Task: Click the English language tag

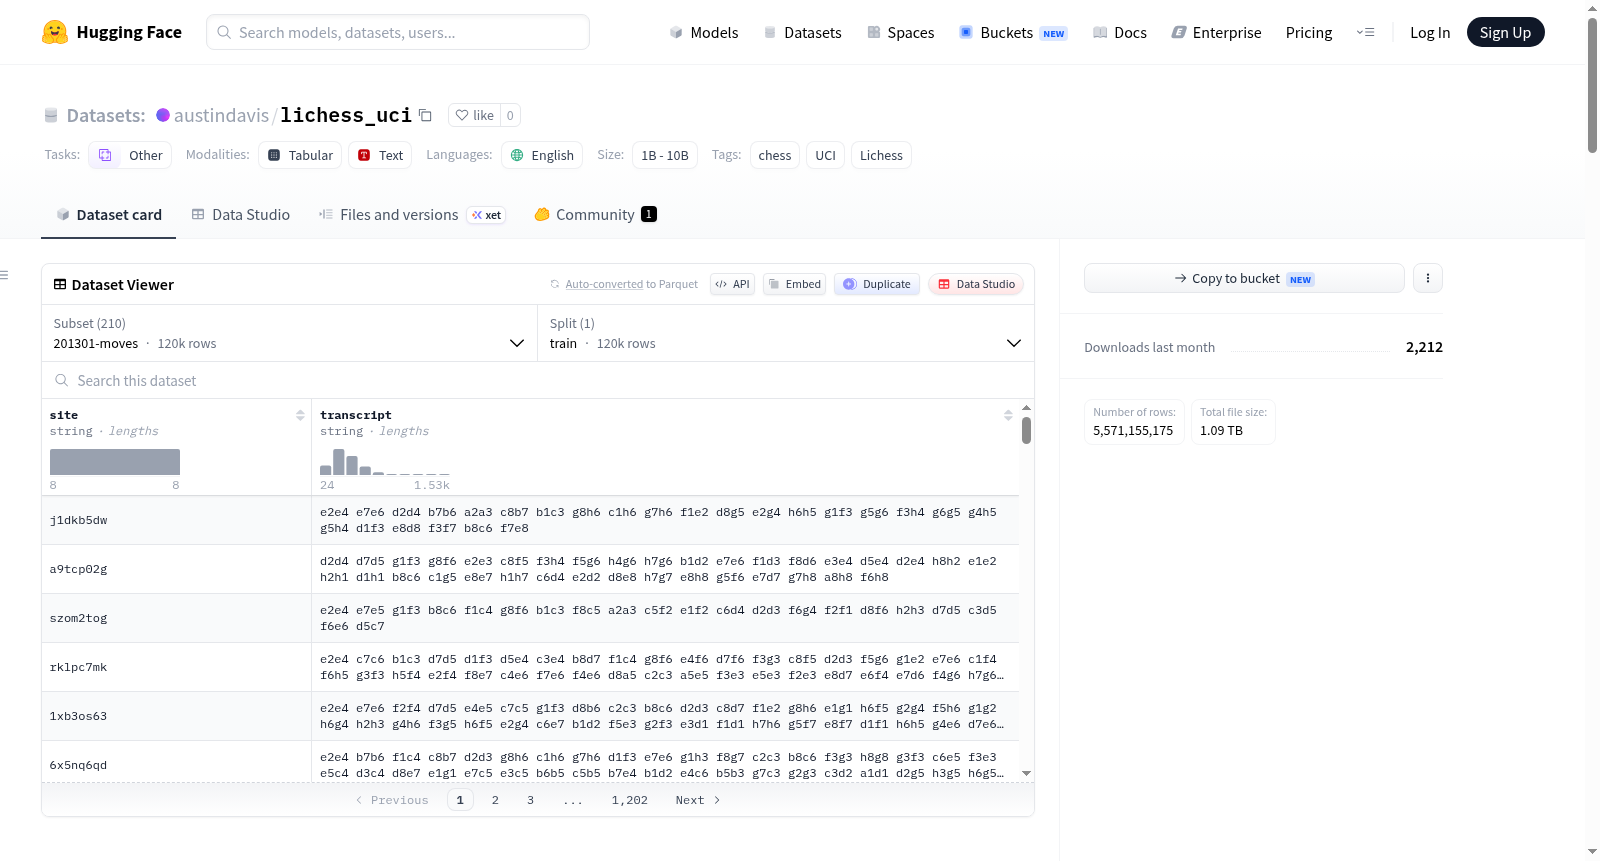Action: point(542,155)
